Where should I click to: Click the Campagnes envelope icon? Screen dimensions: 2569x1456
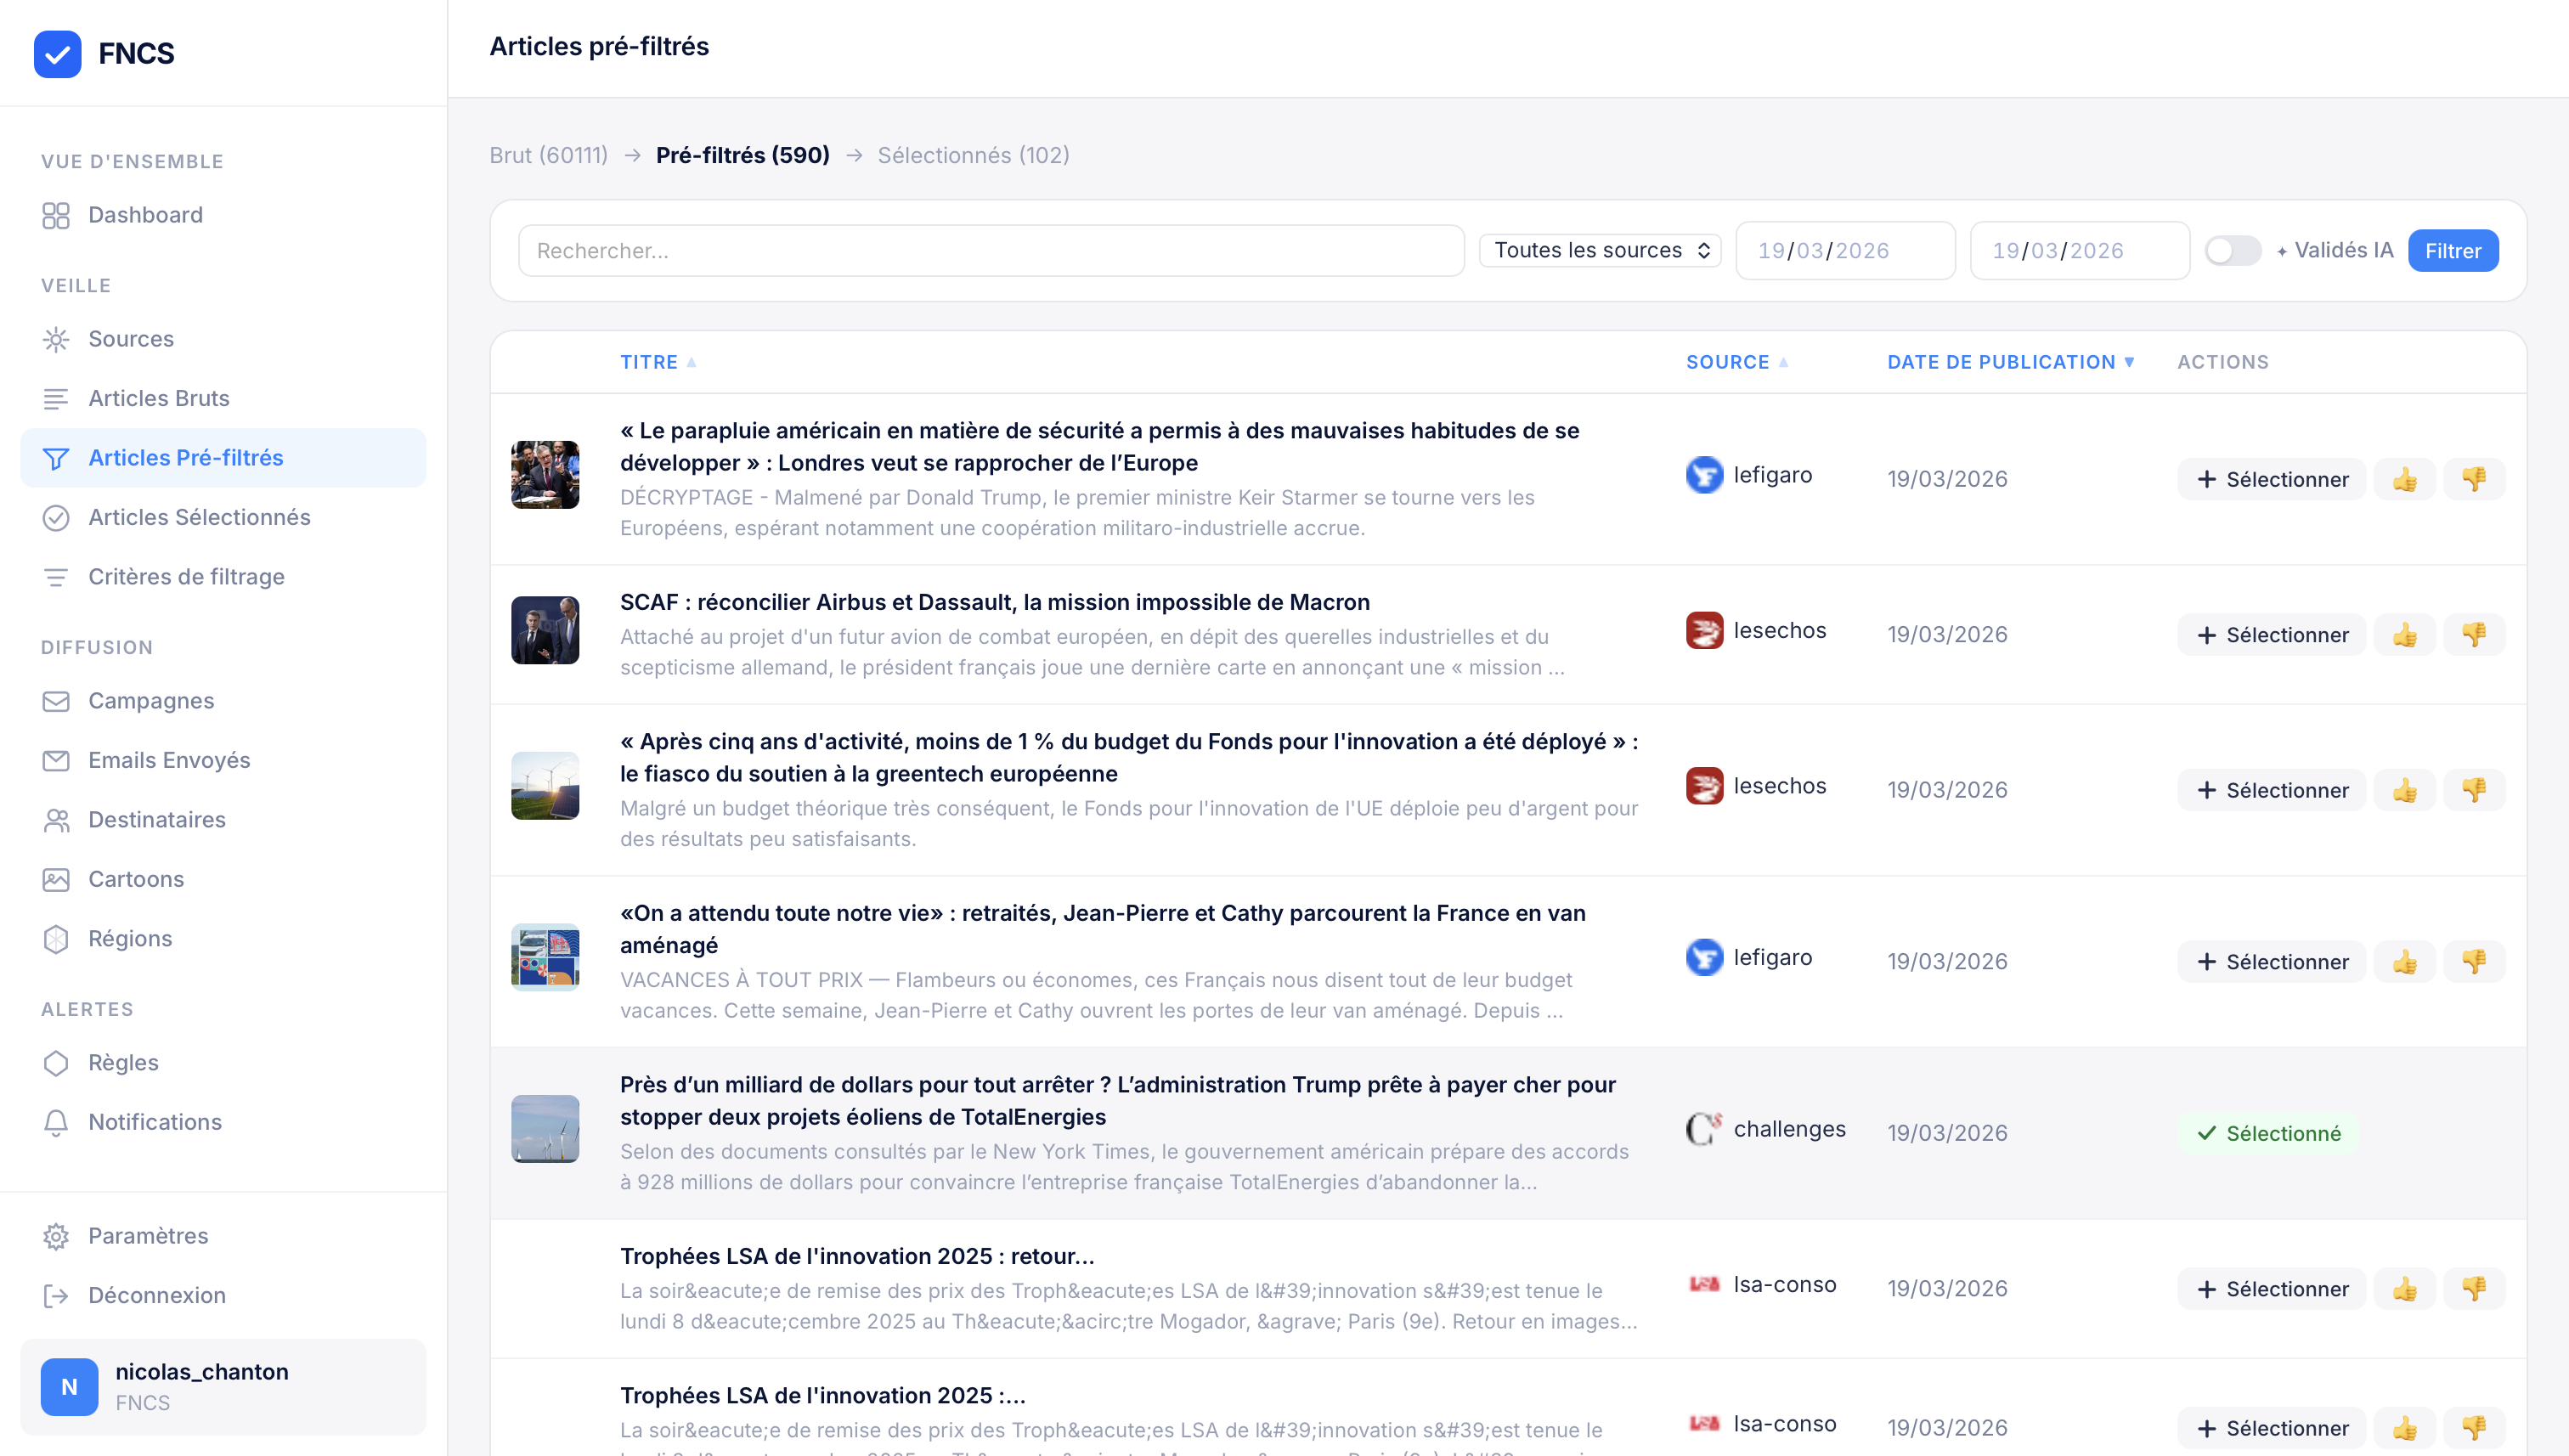coord(56,701)
